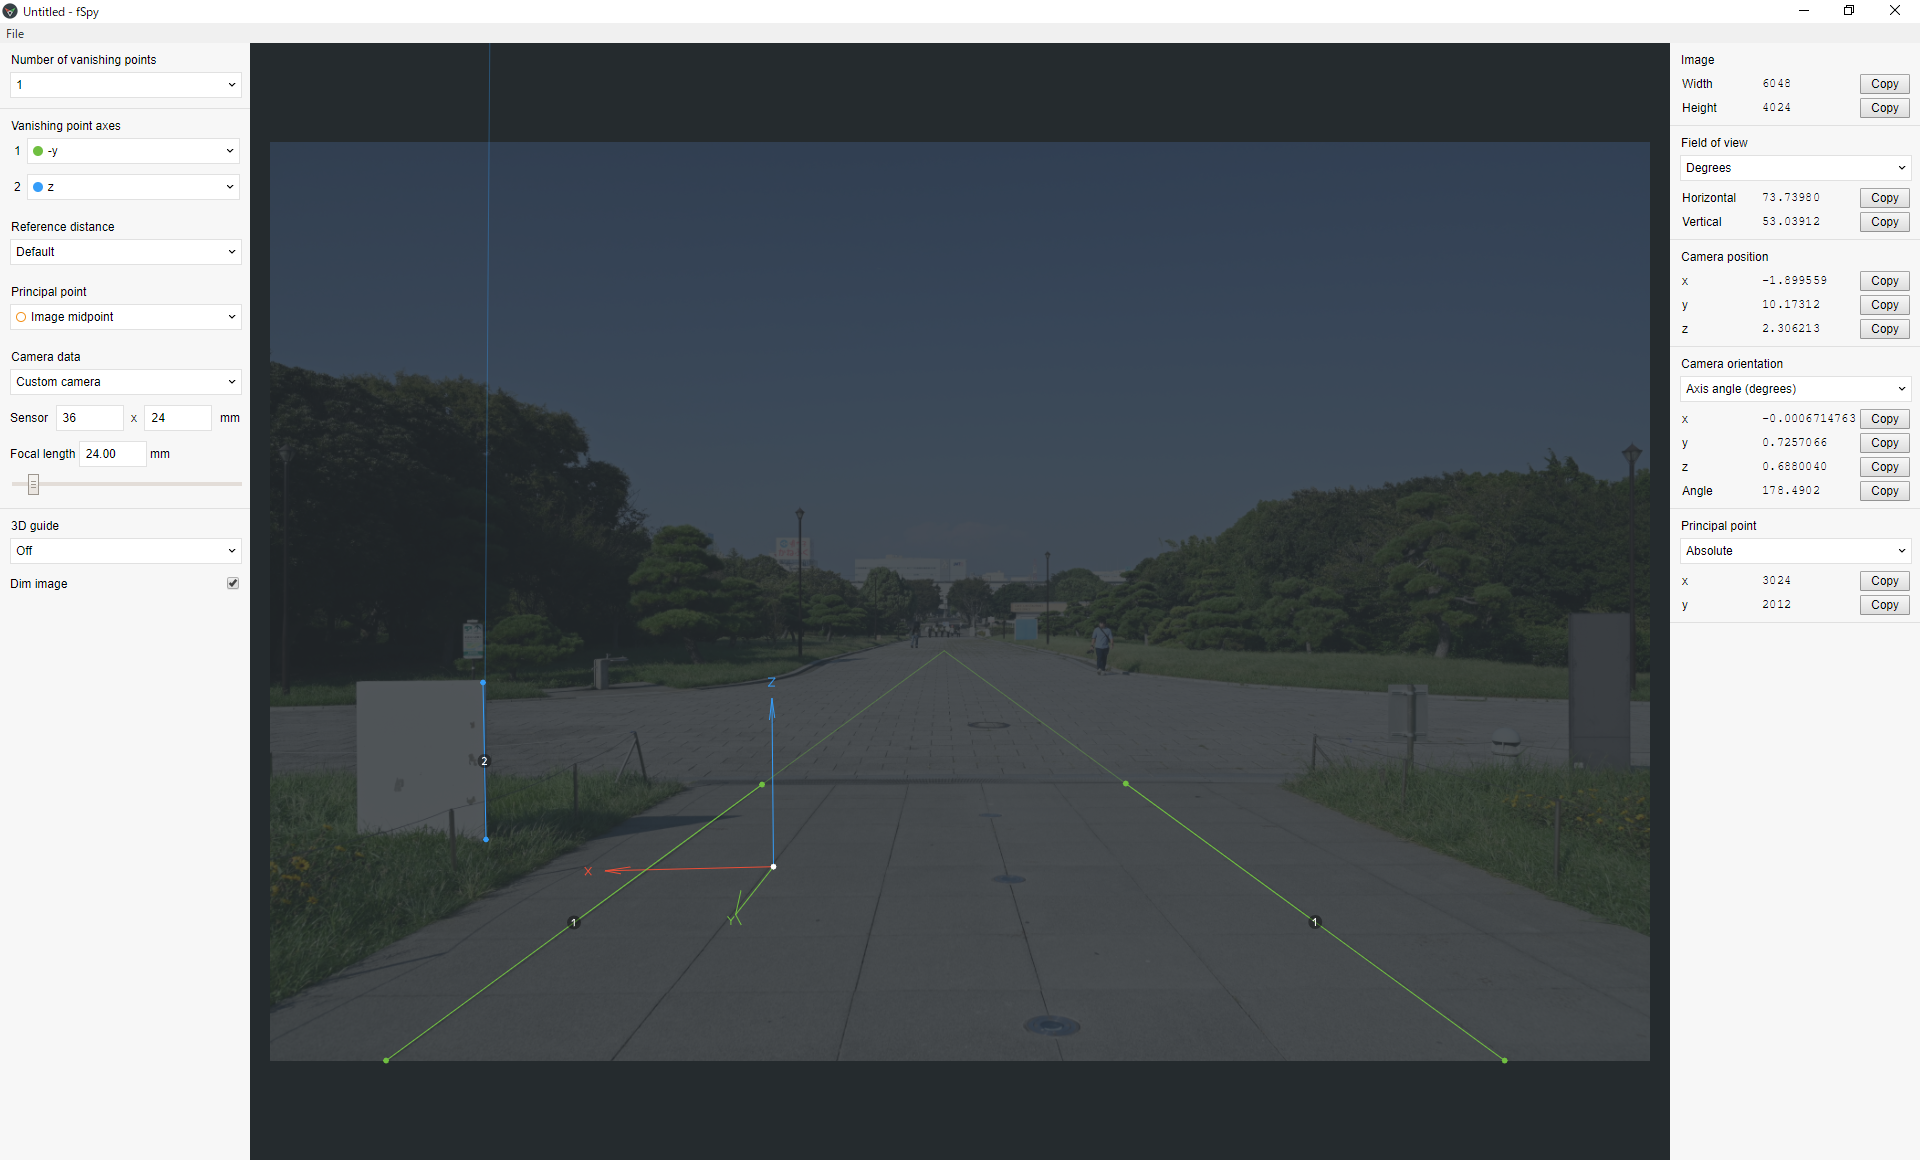Click bottom endpoint of blue vertical line
Image resolution: width=1920 pixels, height=1160 pixels.
[486, 839]
